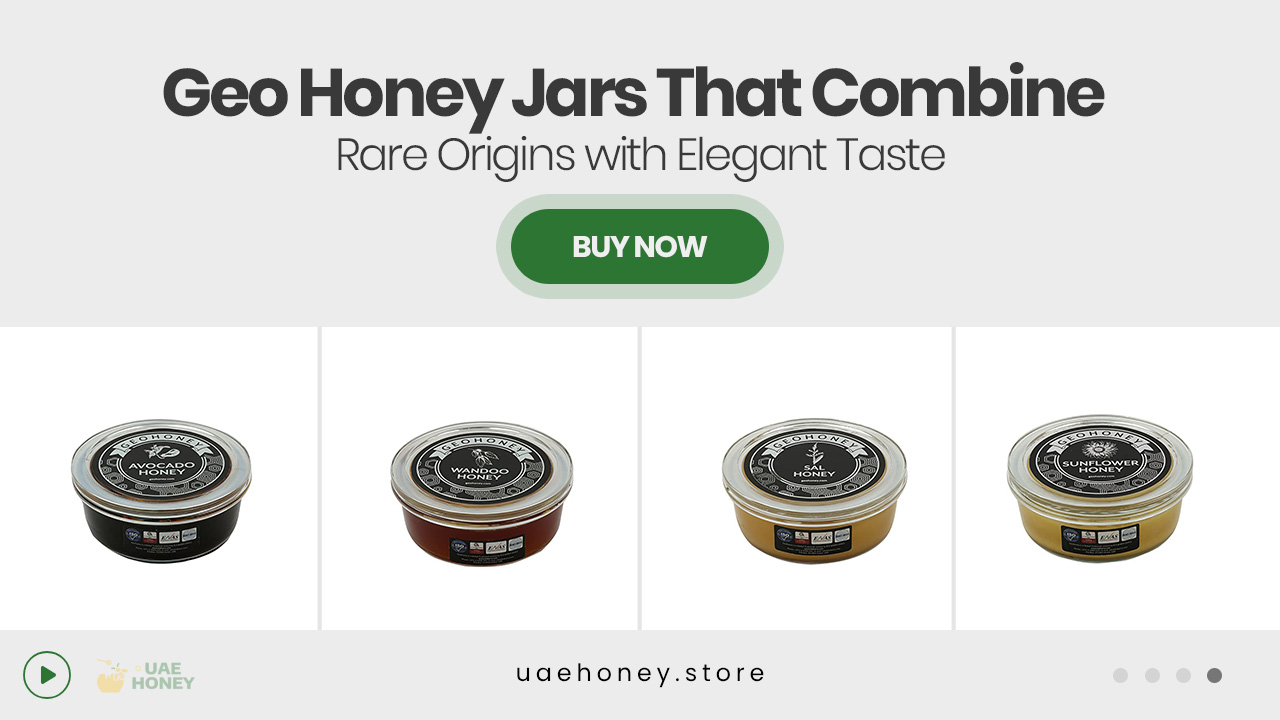Open the Avocado Honey jar product
Screen dimensions: 1280x720
pyautogui.click(x=161, y=491)
